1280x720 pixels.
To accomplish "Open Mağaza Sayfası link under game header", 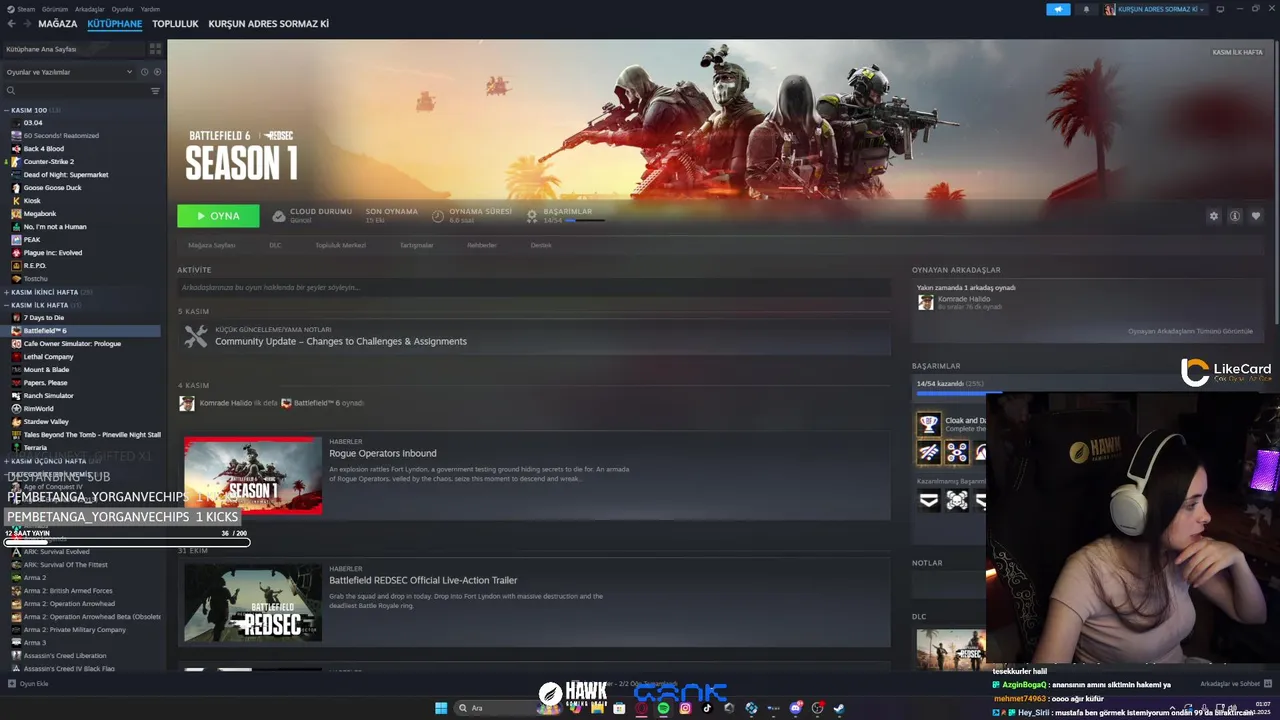I will (x=211, y=245).
